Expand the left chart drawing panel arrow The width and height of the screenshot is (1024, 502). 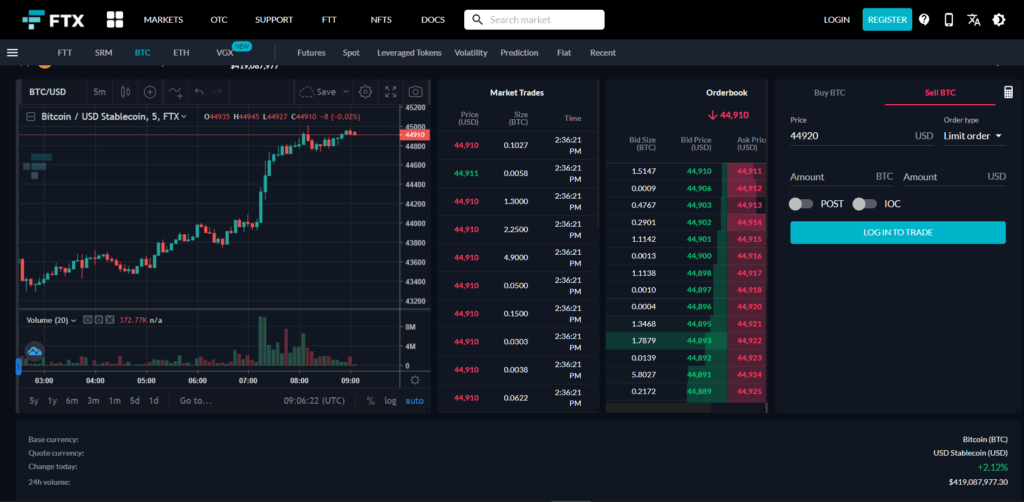[x=18, y=367]
